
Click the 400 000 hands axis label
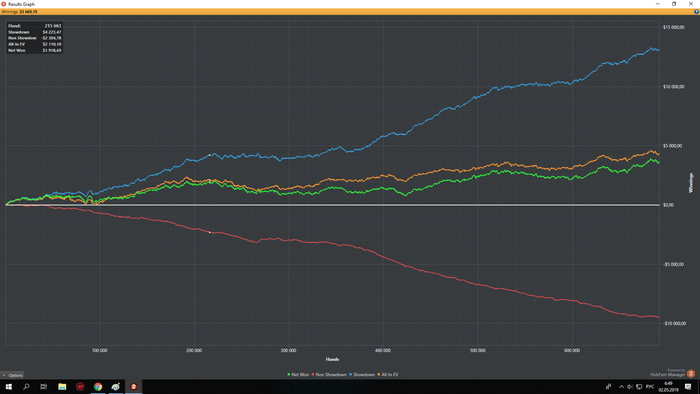383,351
